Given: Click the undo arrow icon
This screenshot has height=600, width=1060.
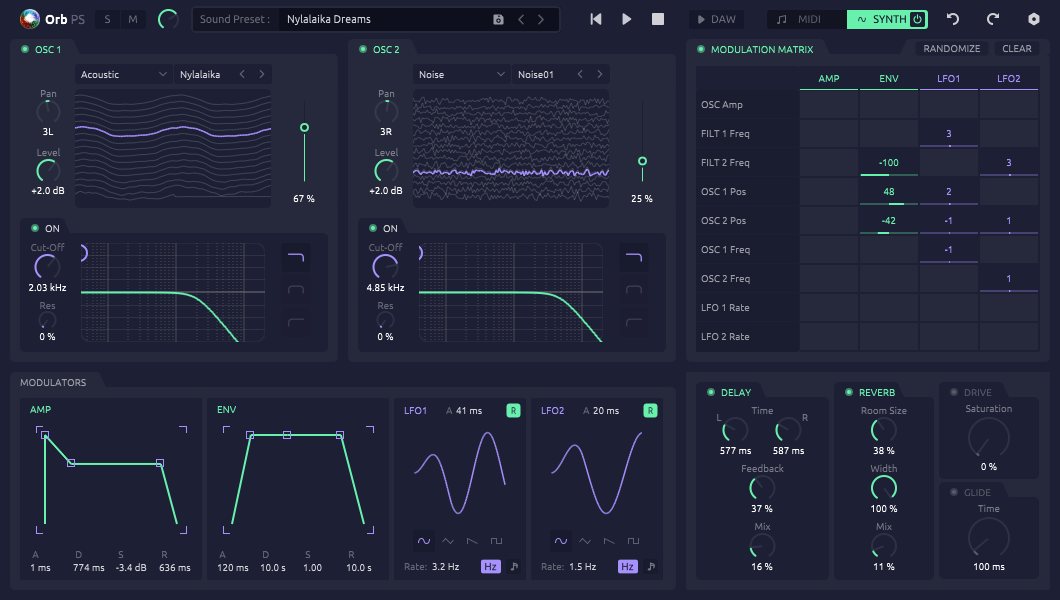Looking at the screenshot, I should tap(953, 19).
